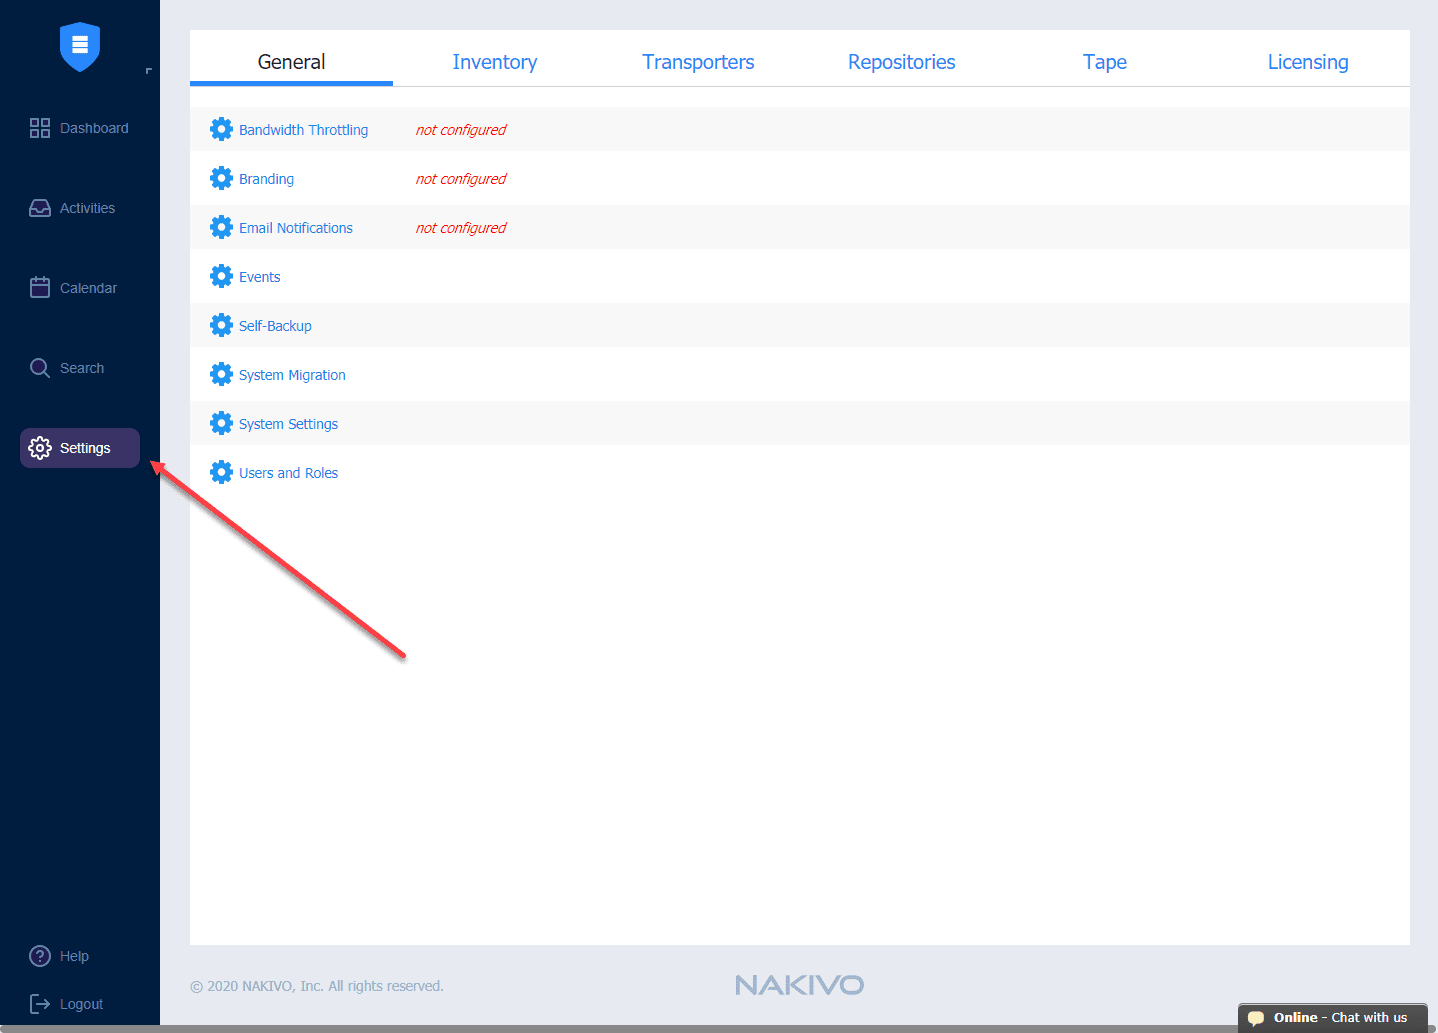Click the Logout arrow icon
1438x1033 pixels.
point(40,1004)
